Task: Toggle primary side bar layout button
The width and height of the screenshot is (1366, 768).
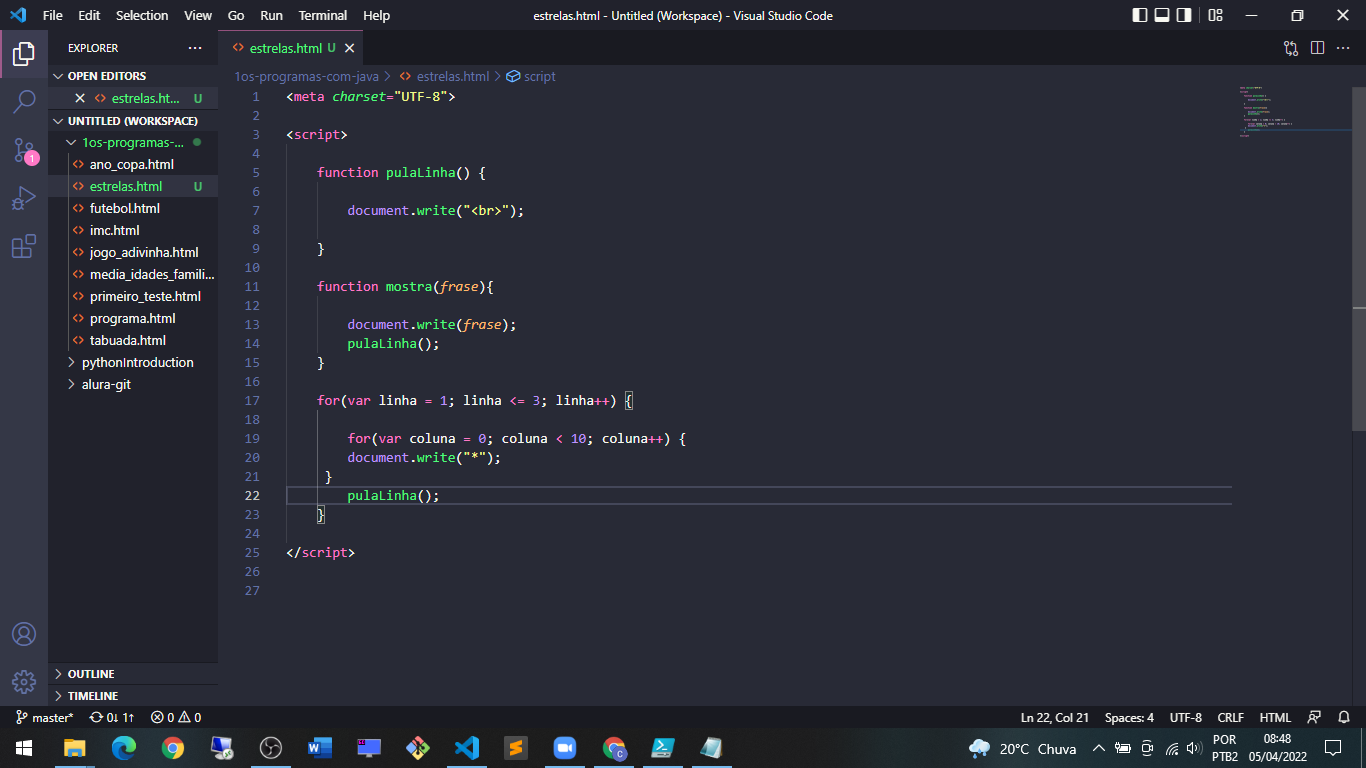Action: point(1140,15)
